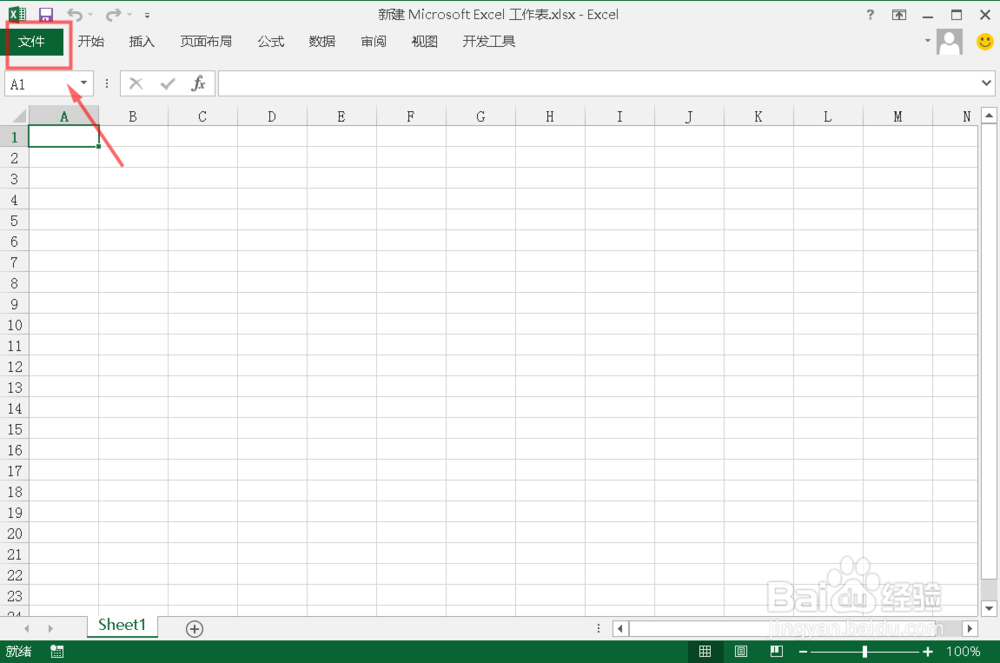This screenshot has height=663, width=1000.
Task: Switch to the 数据 tab
Action: [322, 41]
